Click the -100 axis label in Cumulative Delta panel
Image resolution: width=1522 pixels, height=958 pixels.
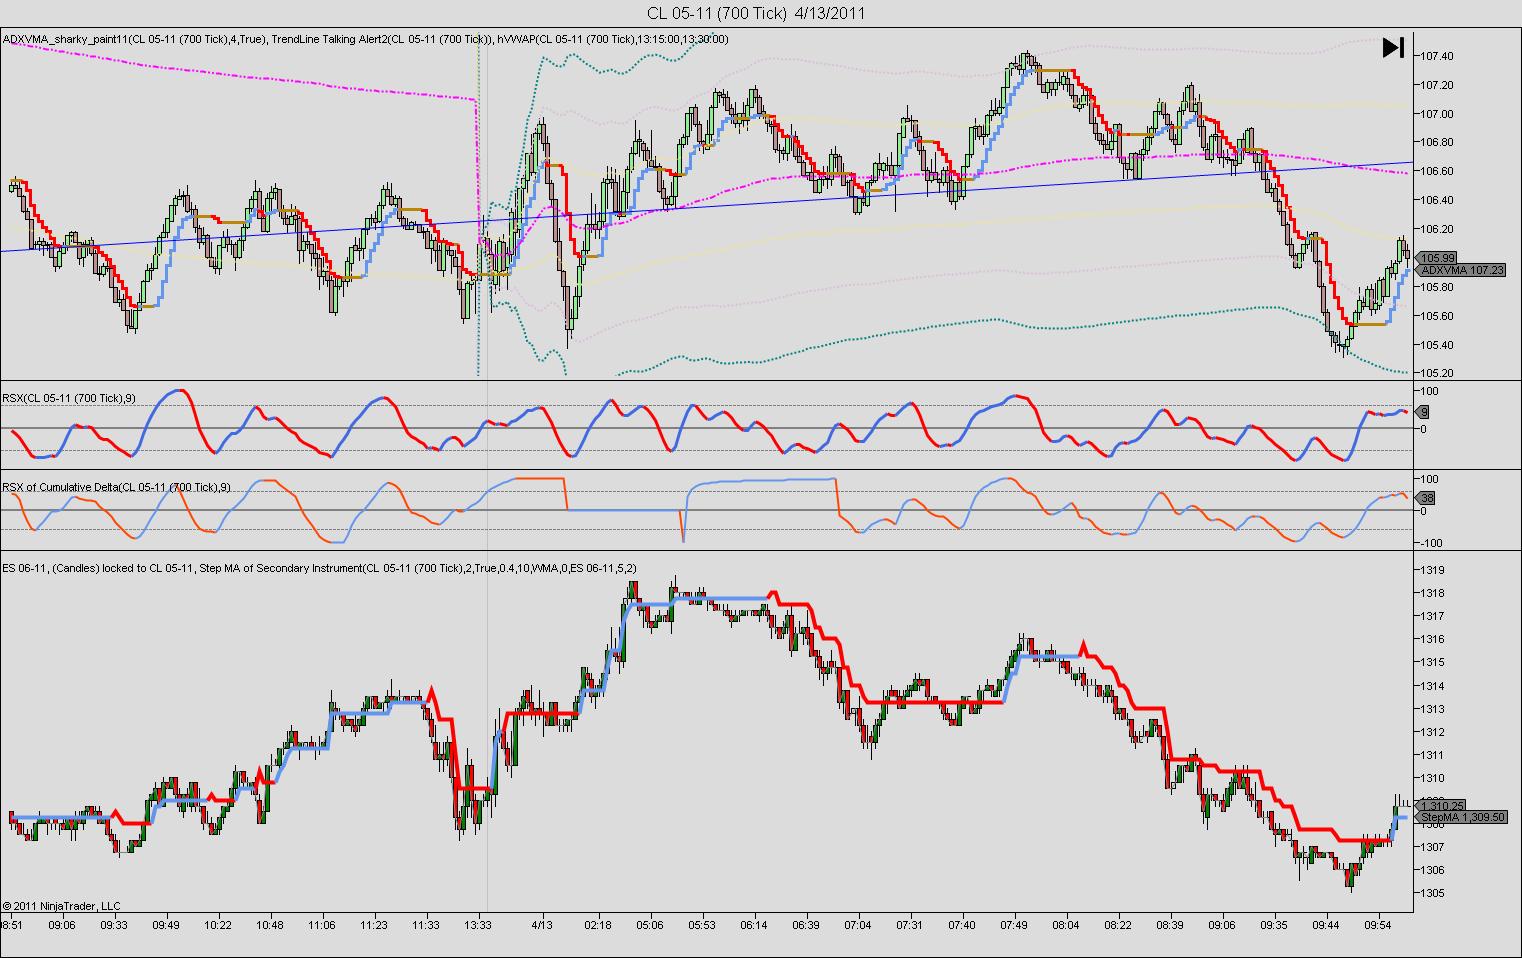coord(1429,543)
